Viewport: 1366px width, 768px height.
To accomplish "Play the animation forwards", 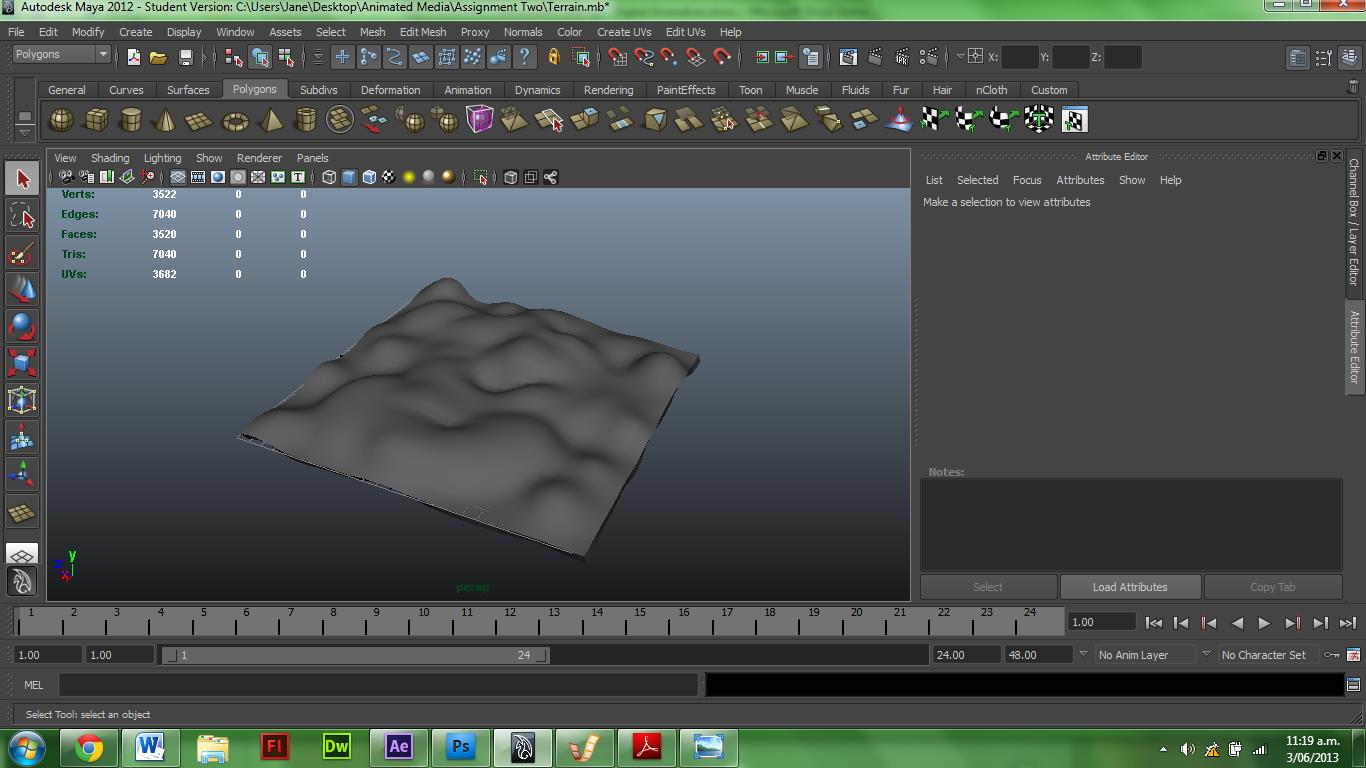I will (1264, 622).
